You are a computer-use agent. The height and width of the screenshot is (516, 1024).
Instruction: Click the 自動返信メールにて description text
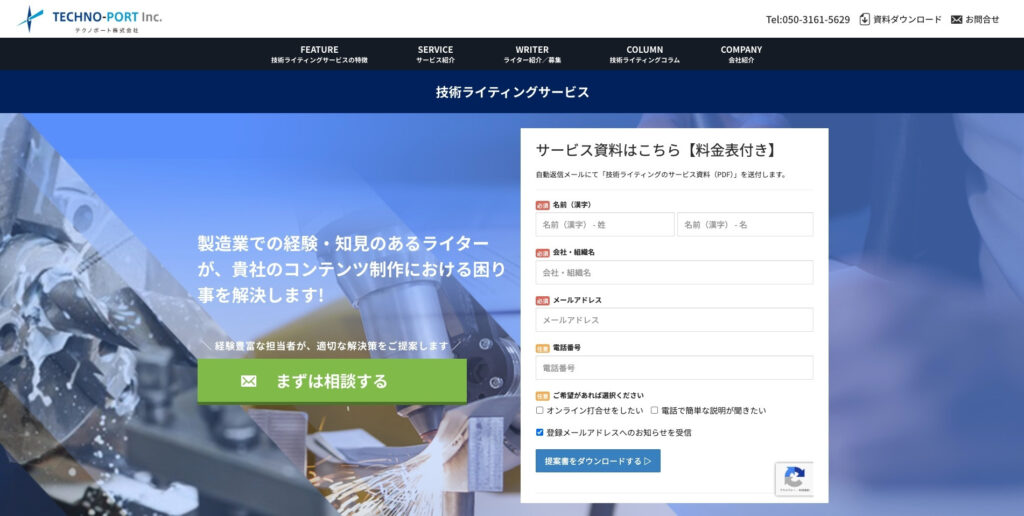click(x=661, y=175)
